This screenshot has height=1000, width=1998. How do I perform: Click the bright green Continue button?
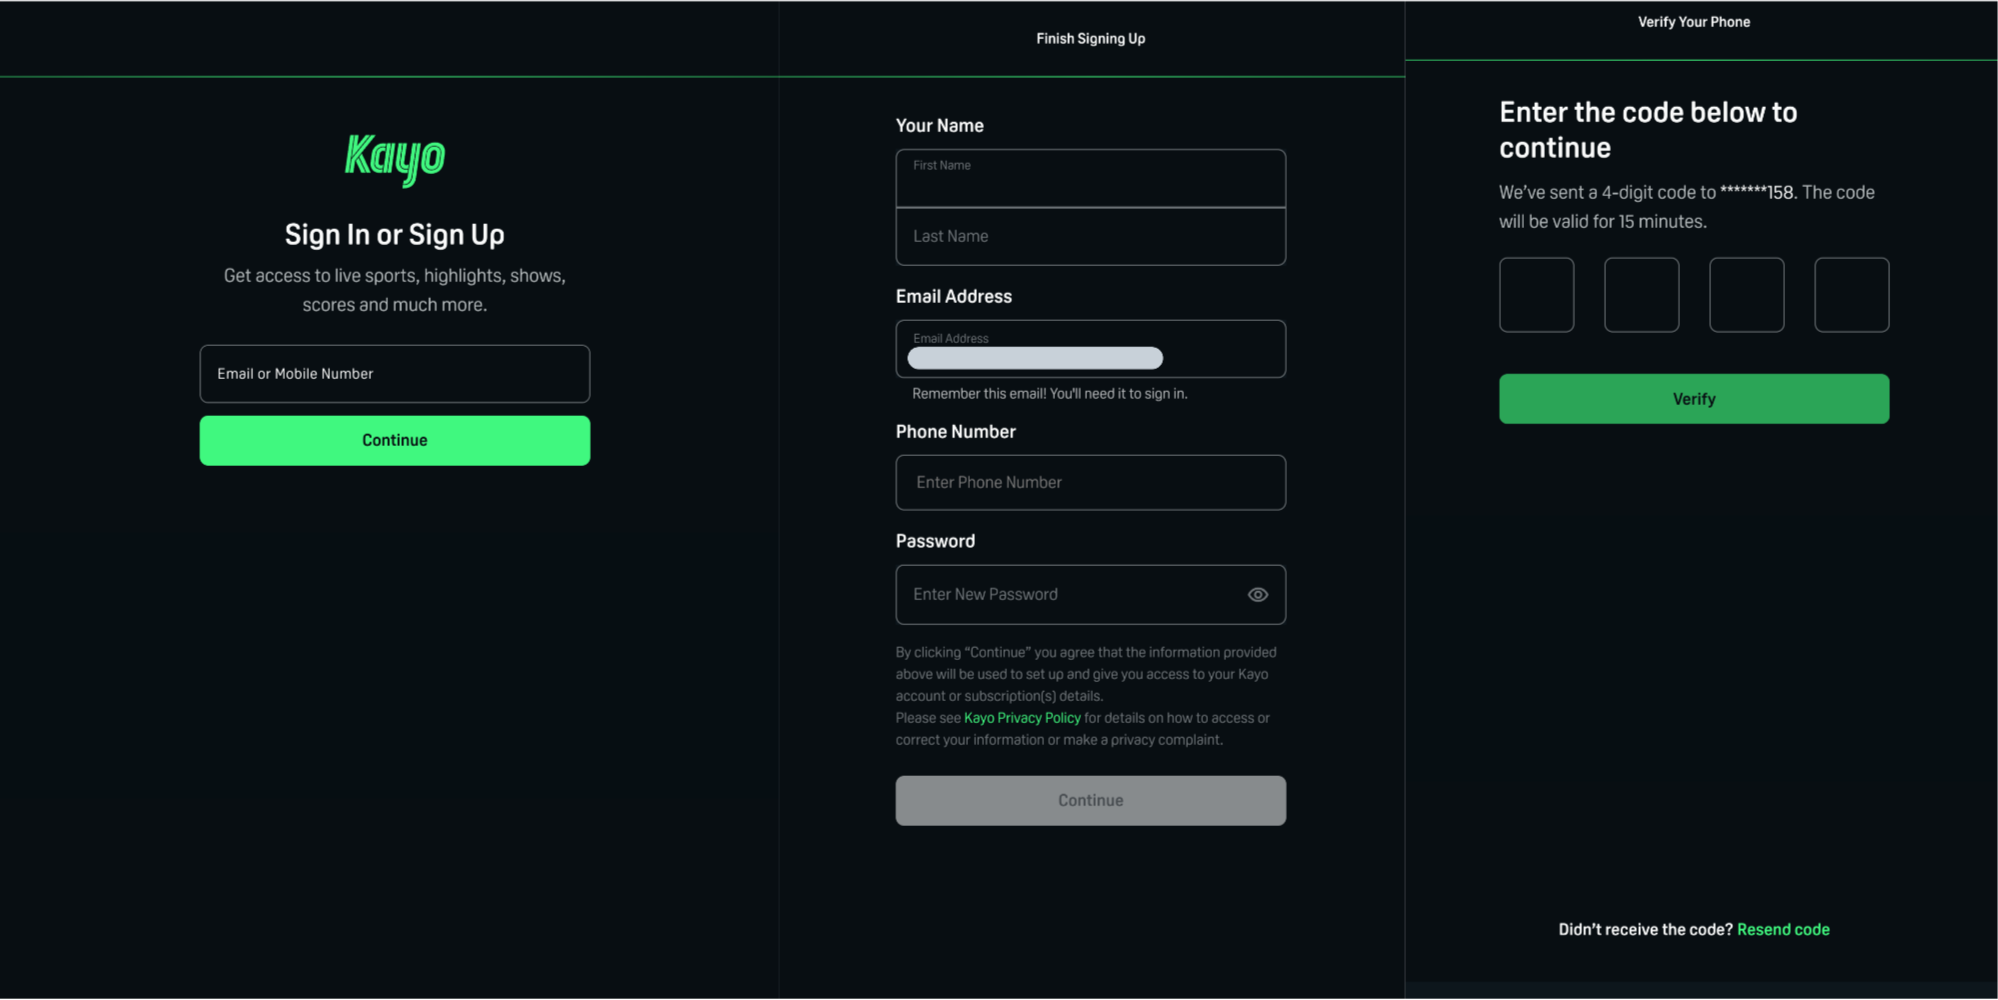[395, 441]
